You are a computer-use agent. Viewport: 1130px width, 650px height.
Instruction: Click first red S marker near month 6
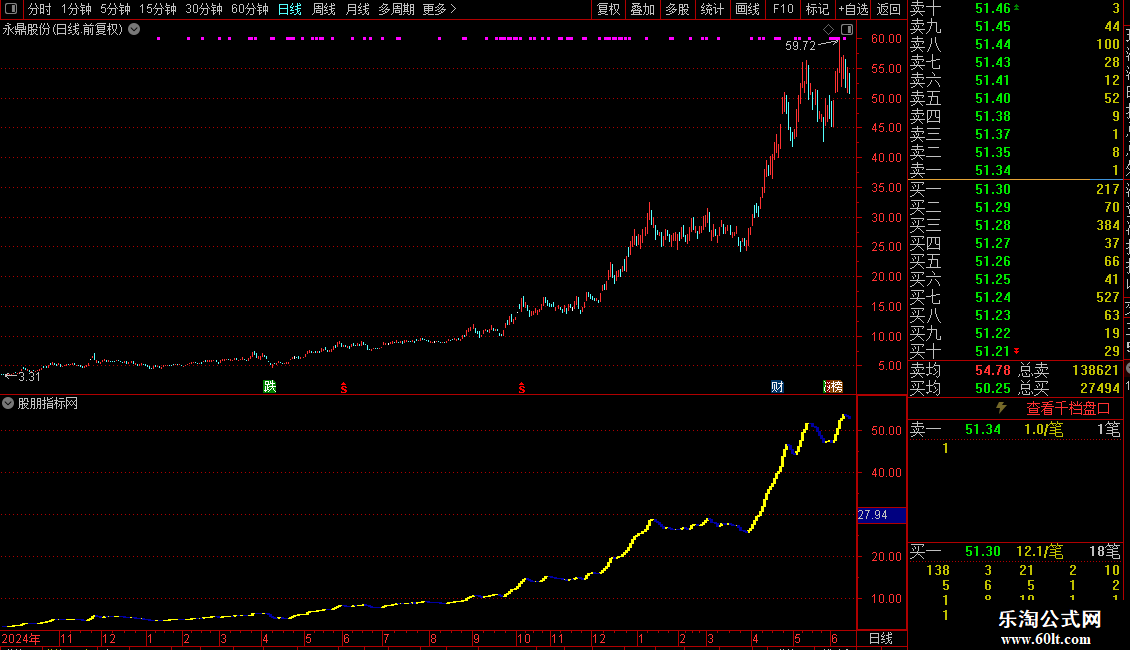(x=344, y=388)
